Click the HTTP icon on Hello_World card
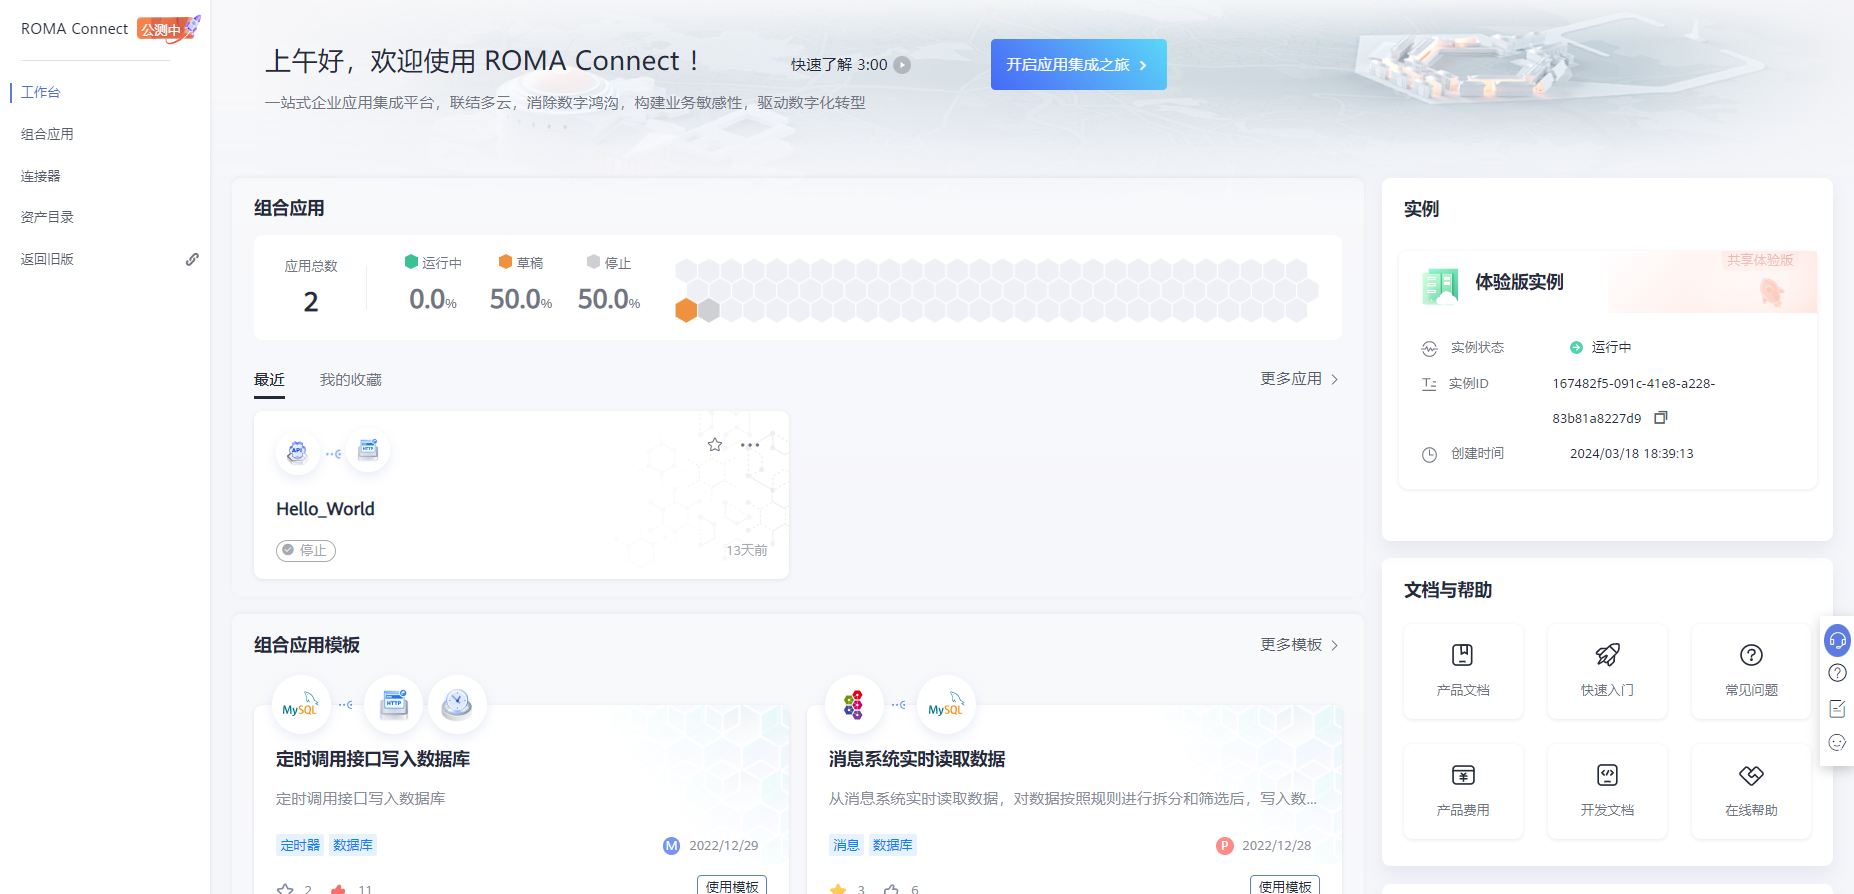This screenshot has height=894, width=1854. click(x=368, y=450)
